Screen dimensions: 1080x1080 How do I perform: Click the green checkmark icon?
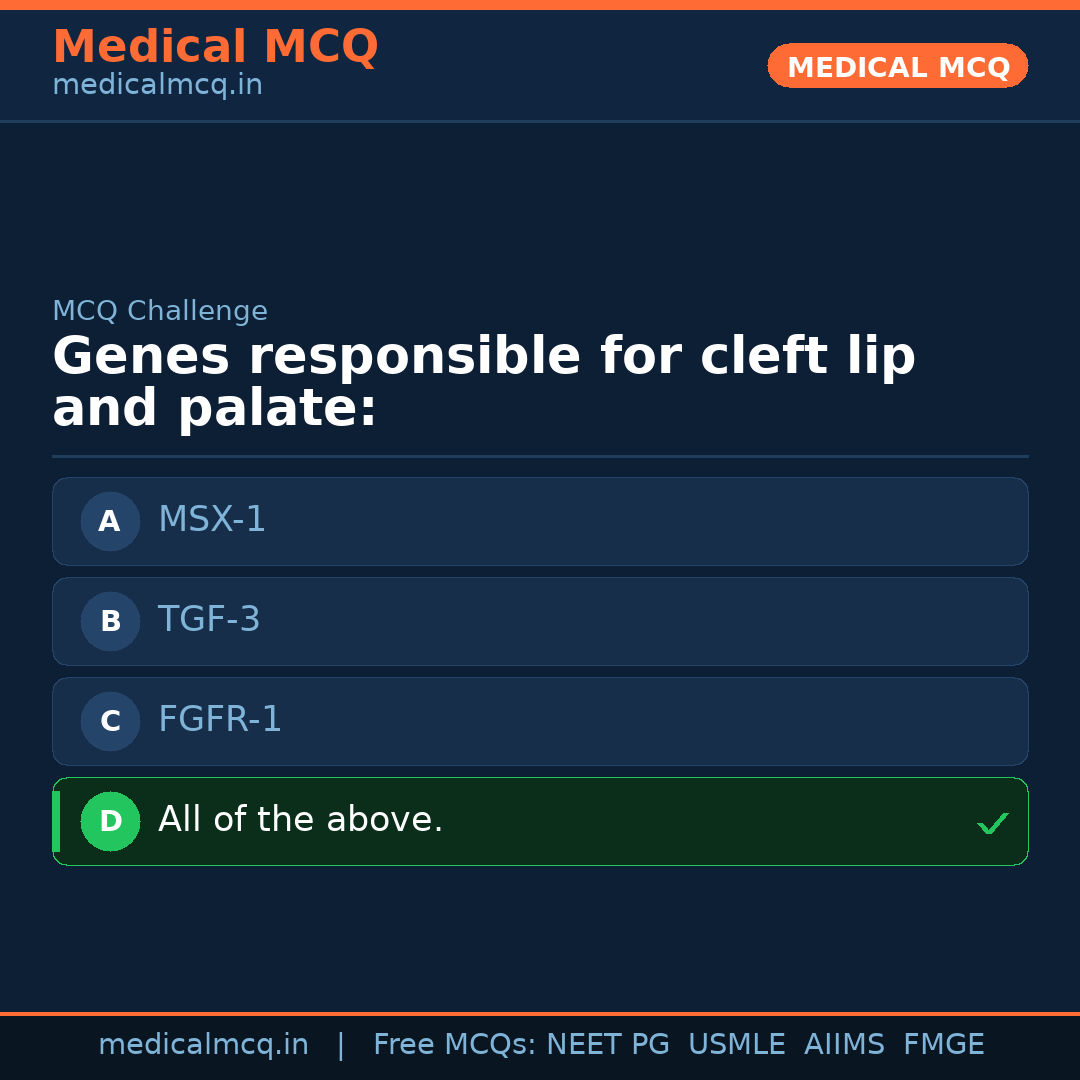(x=992, y=824)
